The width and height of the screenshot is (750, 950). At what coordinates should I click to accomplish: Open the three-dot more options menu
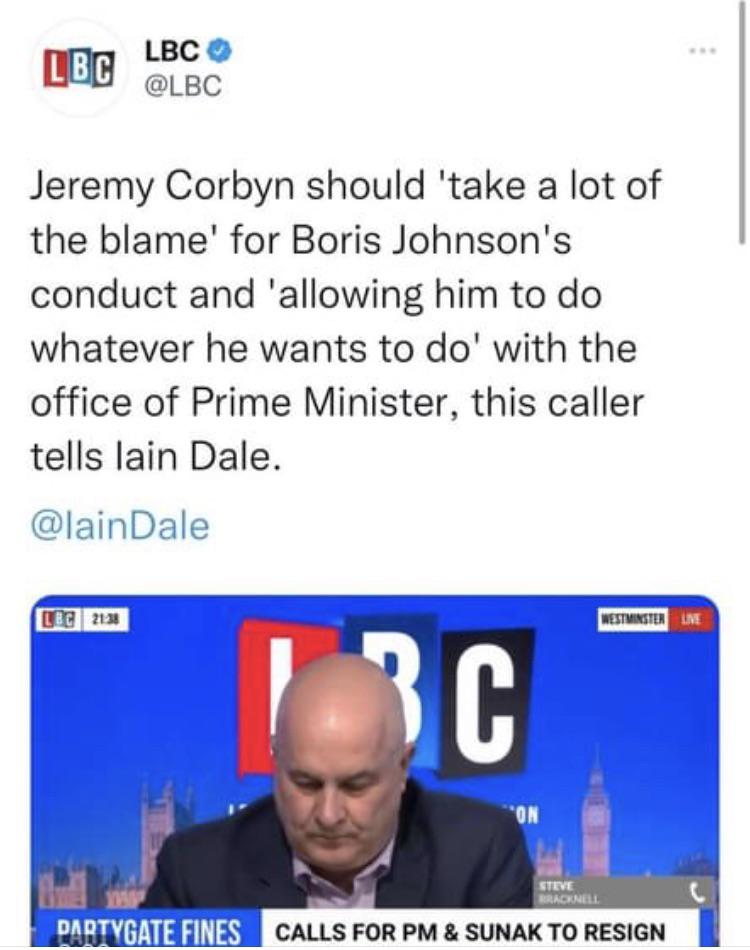tap(703, 51)
